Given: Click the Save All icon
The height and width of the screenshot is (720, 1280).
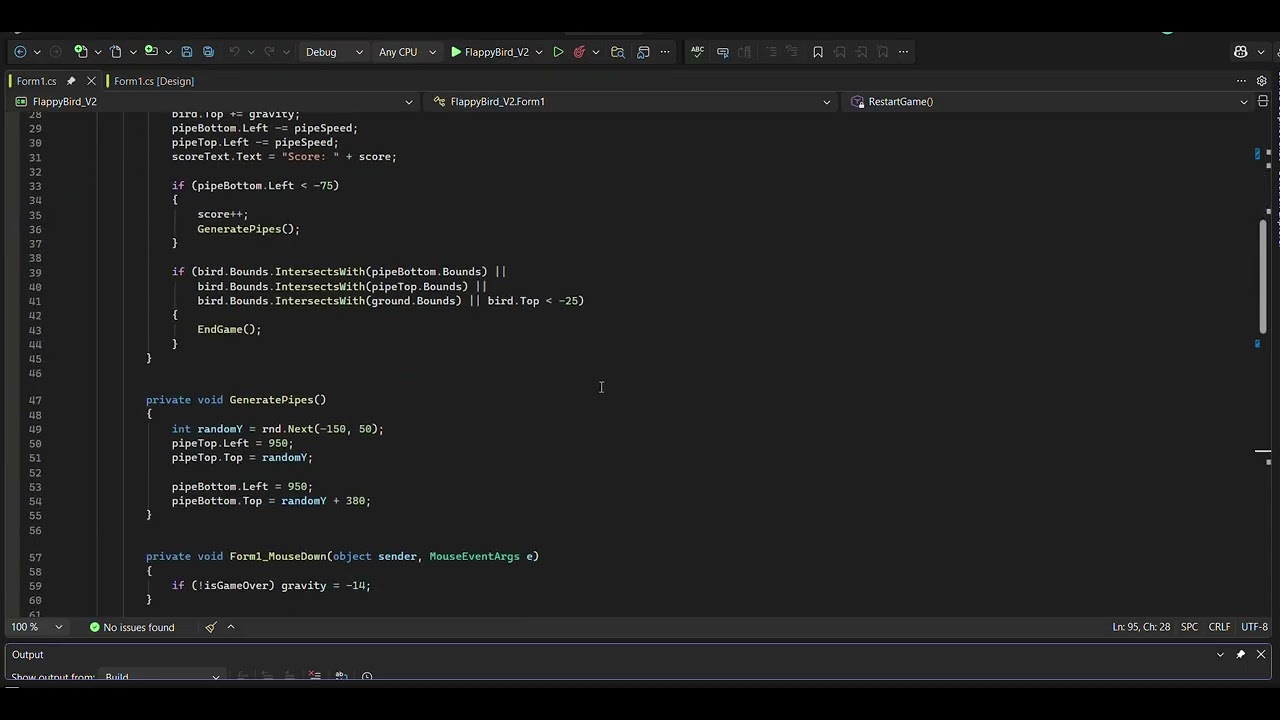Looking at the screenshot, I should (208, 52).
